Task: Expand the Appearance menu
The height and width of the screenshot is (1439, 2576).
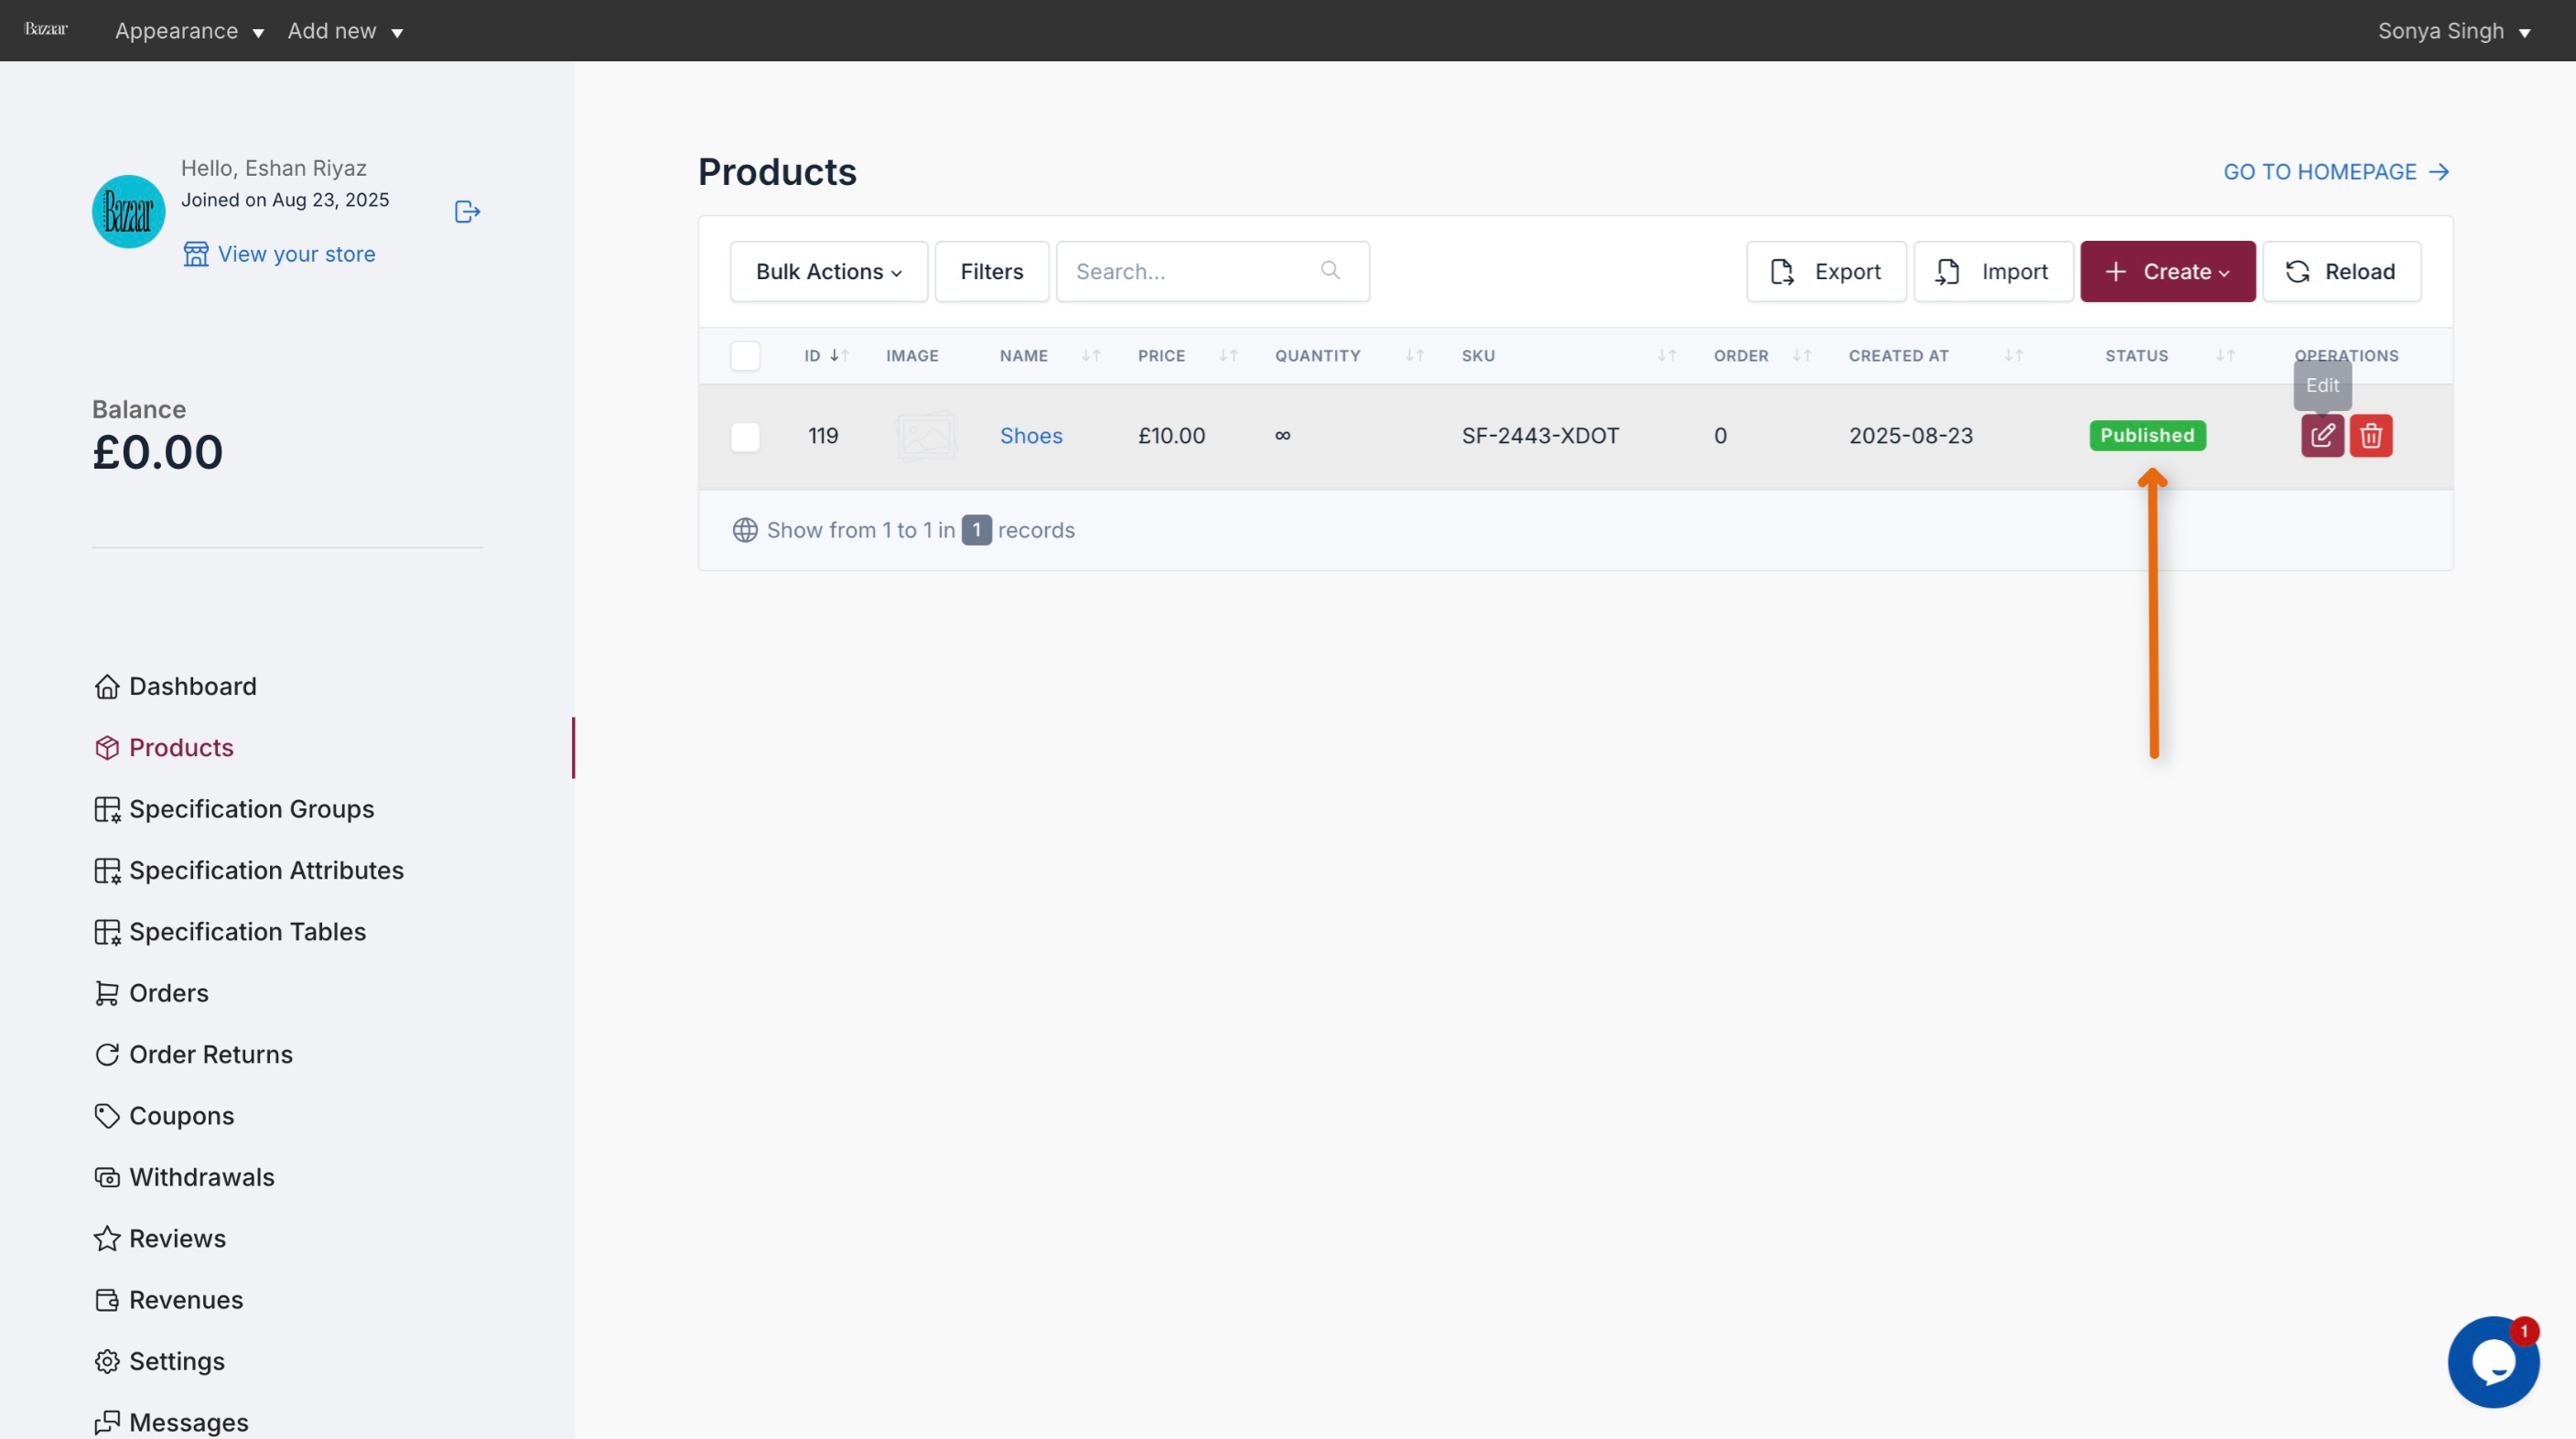Action: coord(189,31)
